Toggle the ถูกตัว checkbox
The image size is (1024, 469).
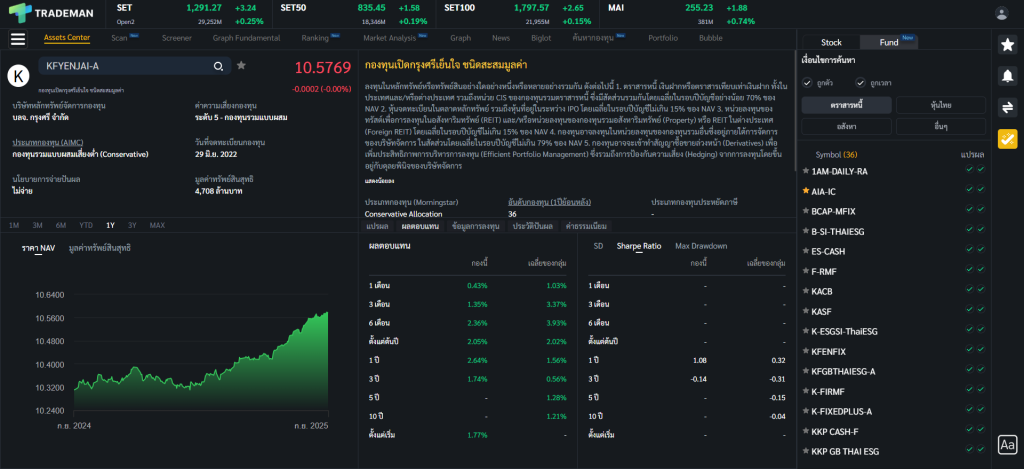coord(807,82)
